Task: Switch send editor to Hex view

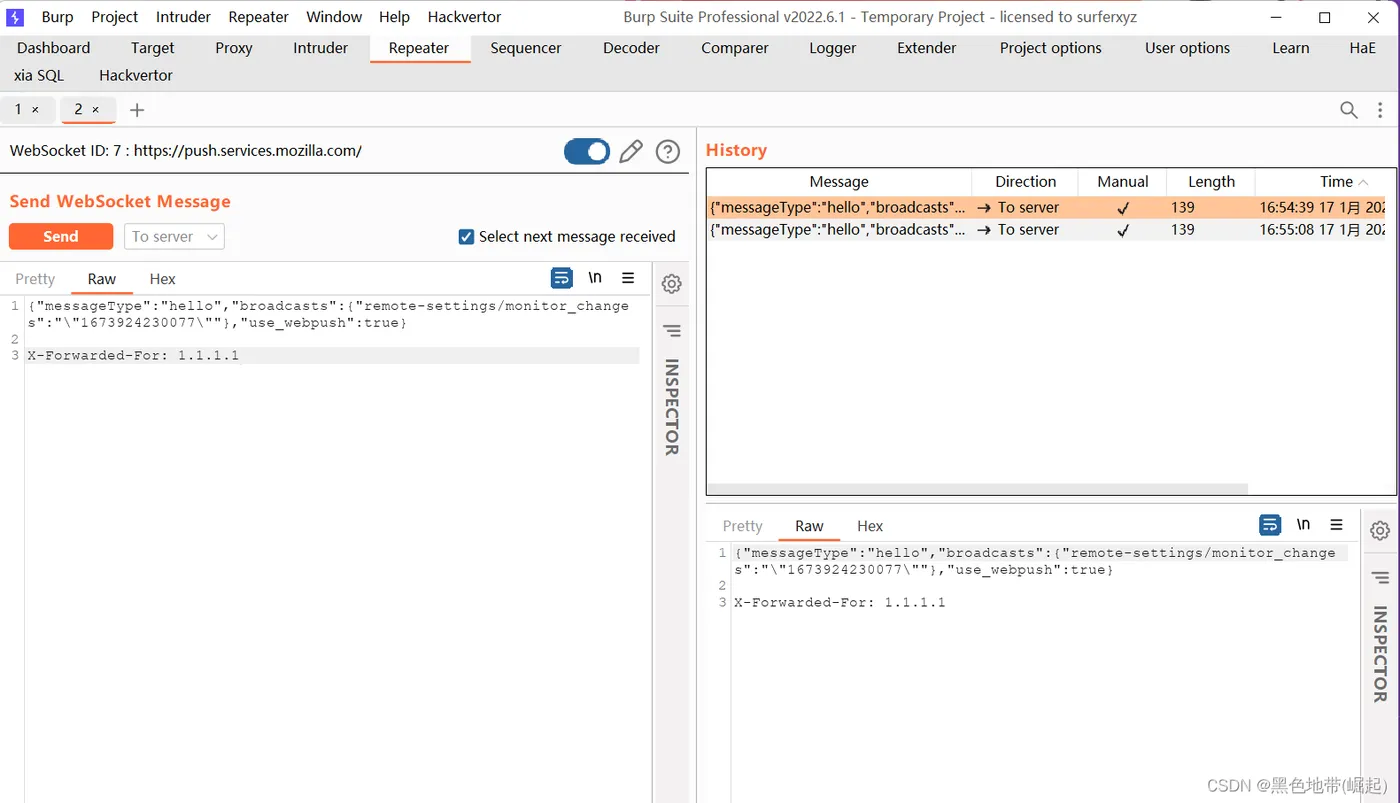Action: pyautogui.click(x=162, y=279)
